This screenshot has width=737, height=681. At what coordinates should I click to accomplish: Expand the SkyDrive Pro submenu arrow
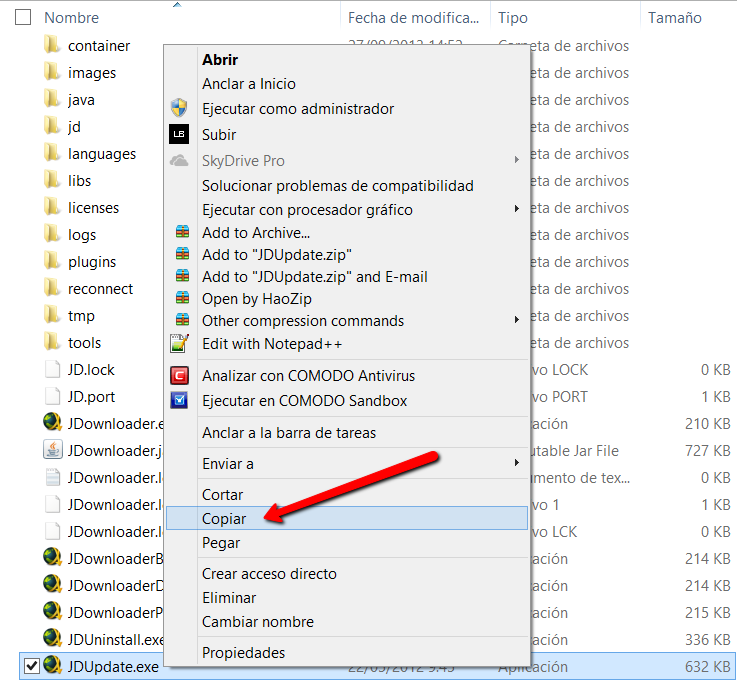517,160
